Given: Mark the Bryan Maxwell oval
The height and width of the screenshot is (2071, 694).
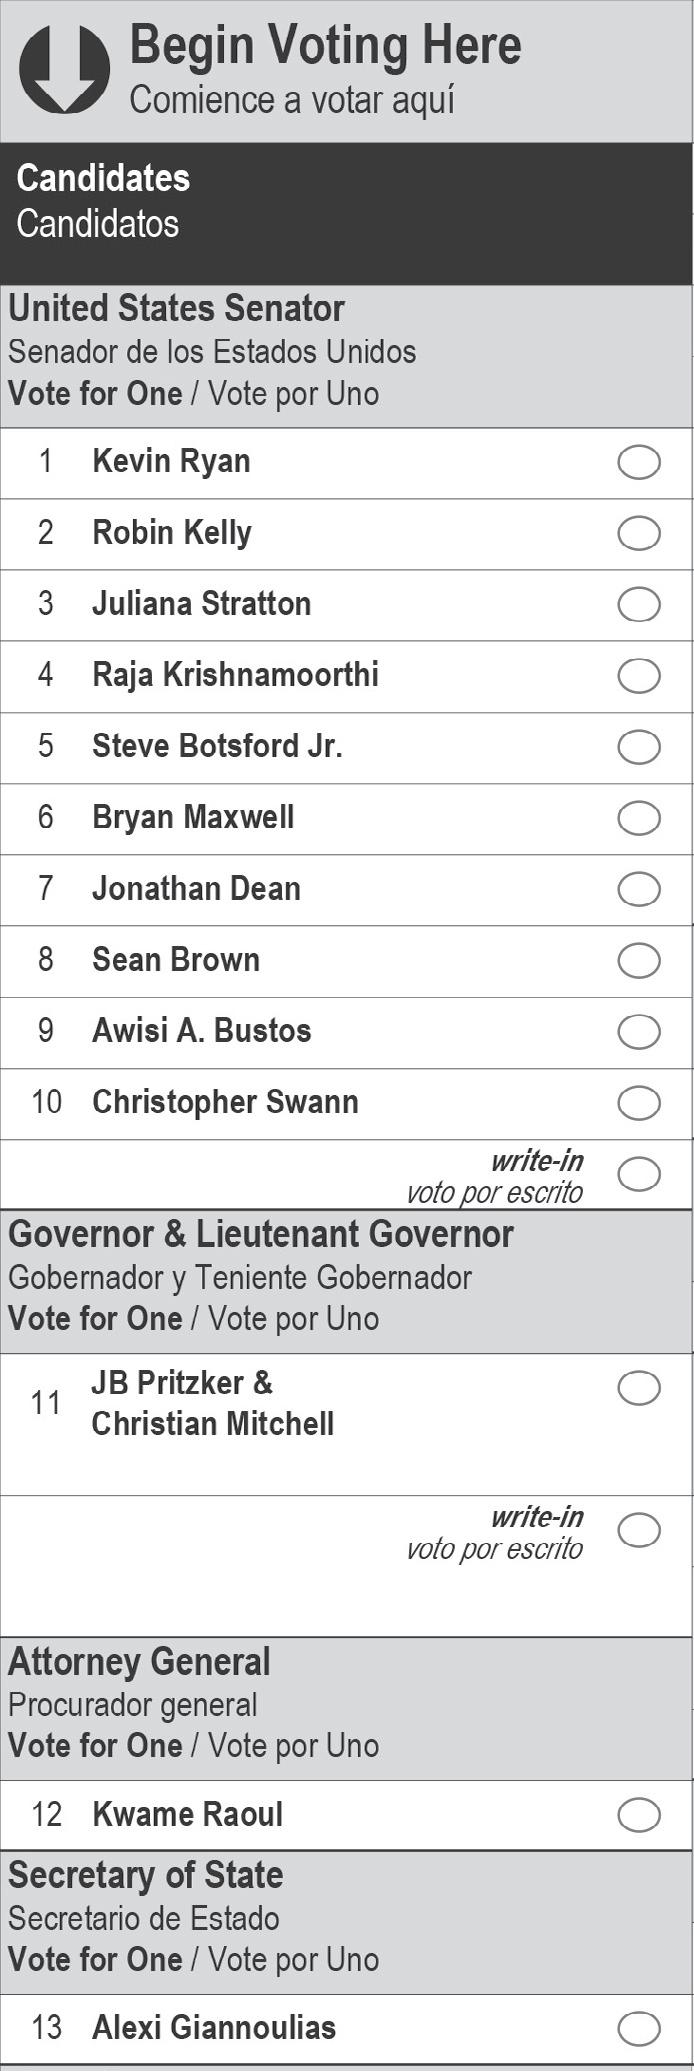Looking at the screenshot, I should point(638,818).
